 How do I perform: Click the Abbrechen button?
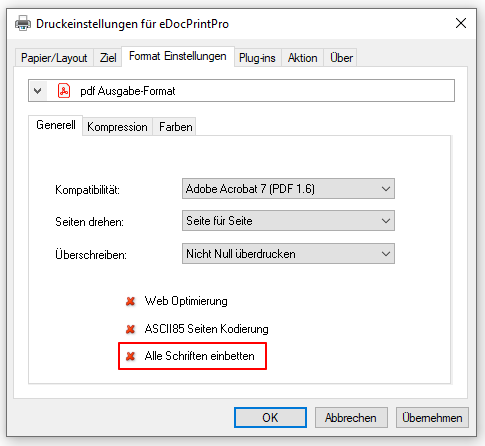click(x=351, y=417)
